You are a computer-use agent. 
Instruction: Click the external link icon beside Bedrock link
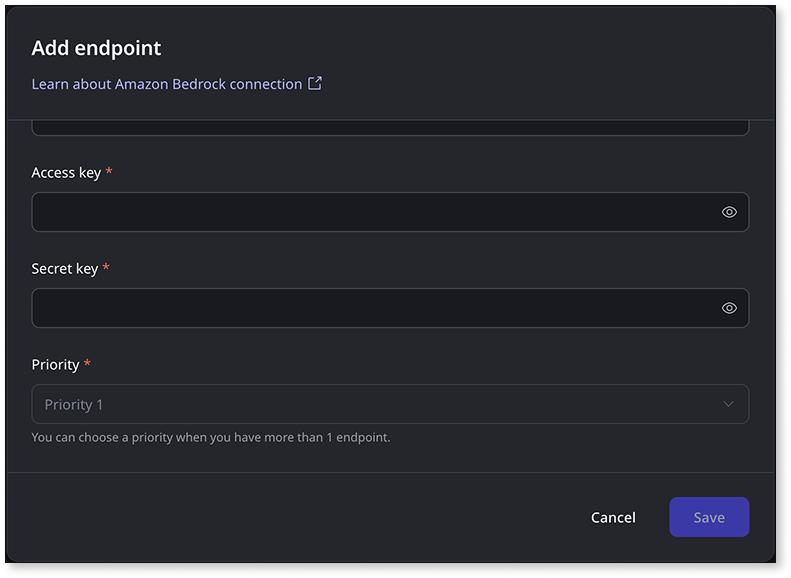[315, 84]
